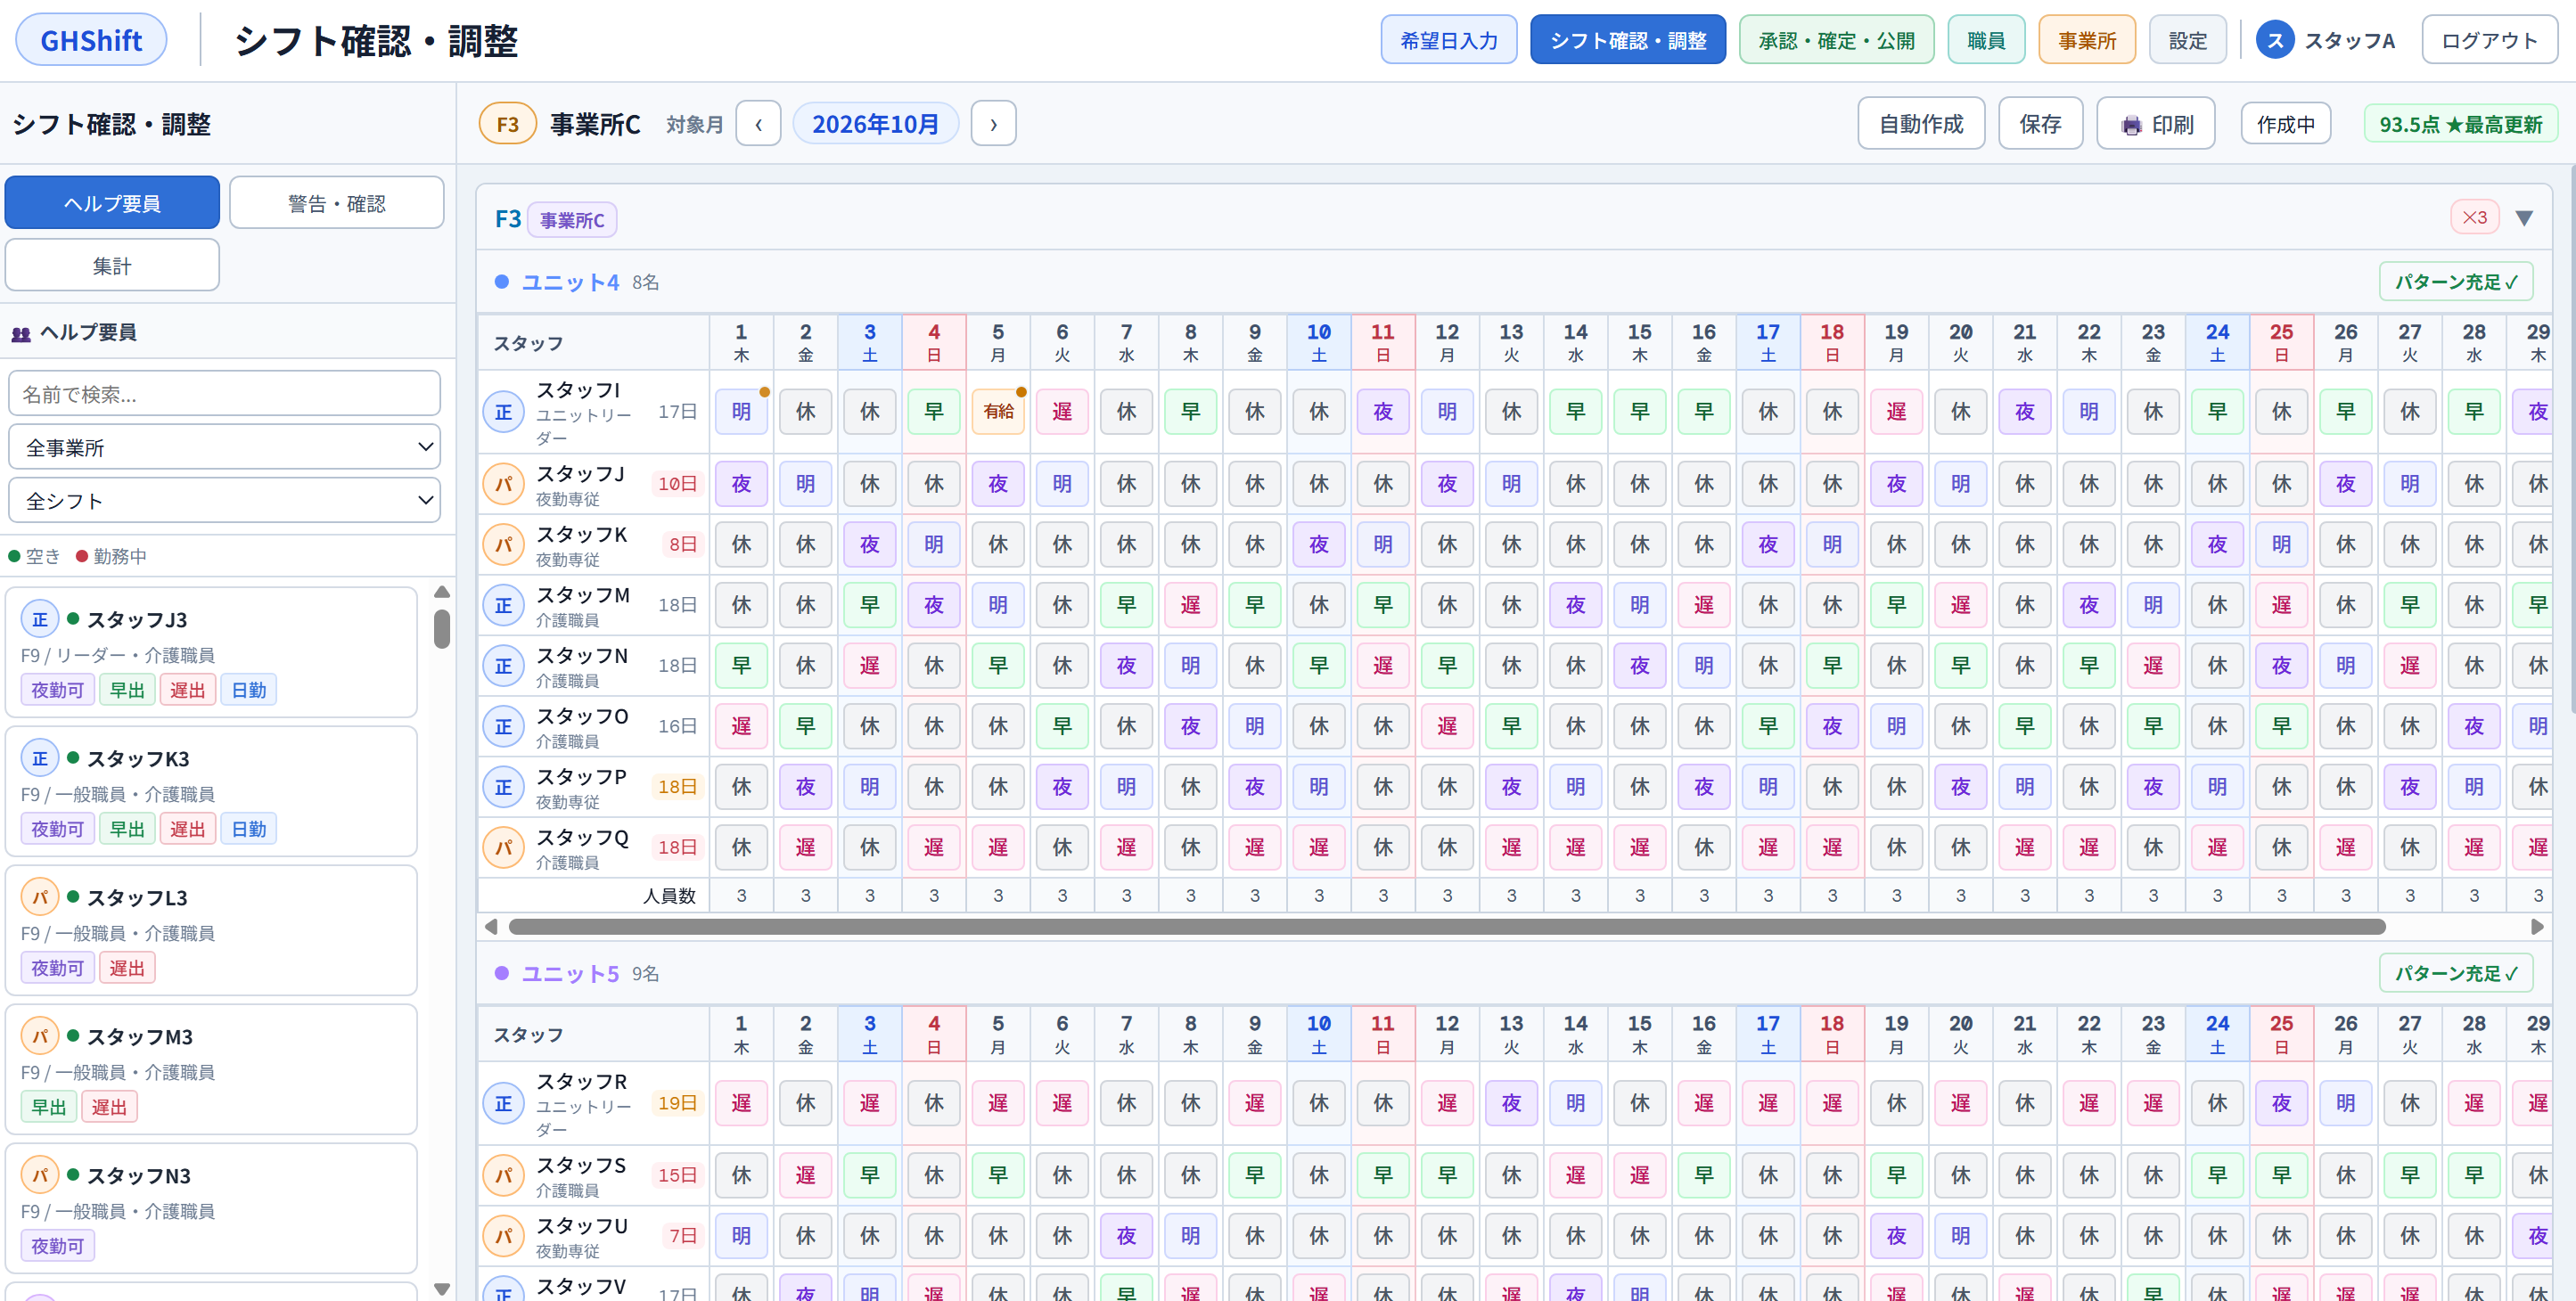Screen dimensions: 2576x1301
Task: Open 承認・確定・公開 page
Action: [x=1837, y=40]
